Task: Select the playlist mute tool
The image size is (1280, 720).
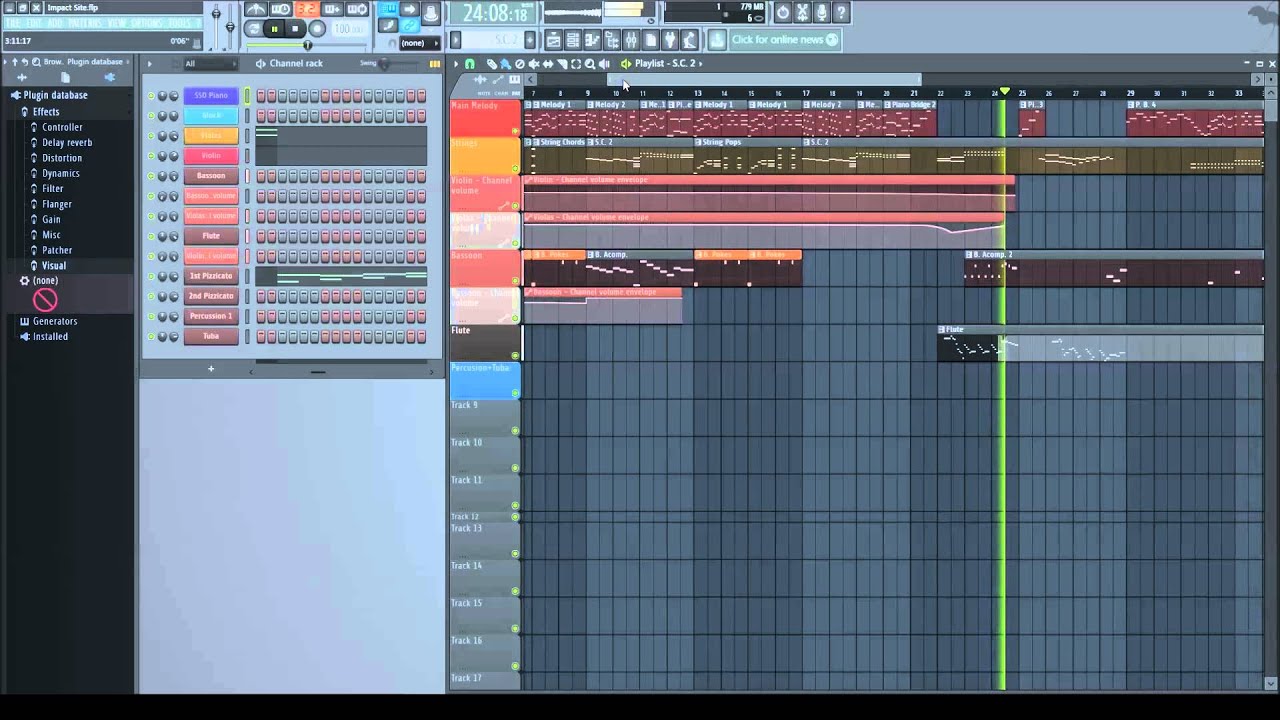Action: (x=533, y=64)
